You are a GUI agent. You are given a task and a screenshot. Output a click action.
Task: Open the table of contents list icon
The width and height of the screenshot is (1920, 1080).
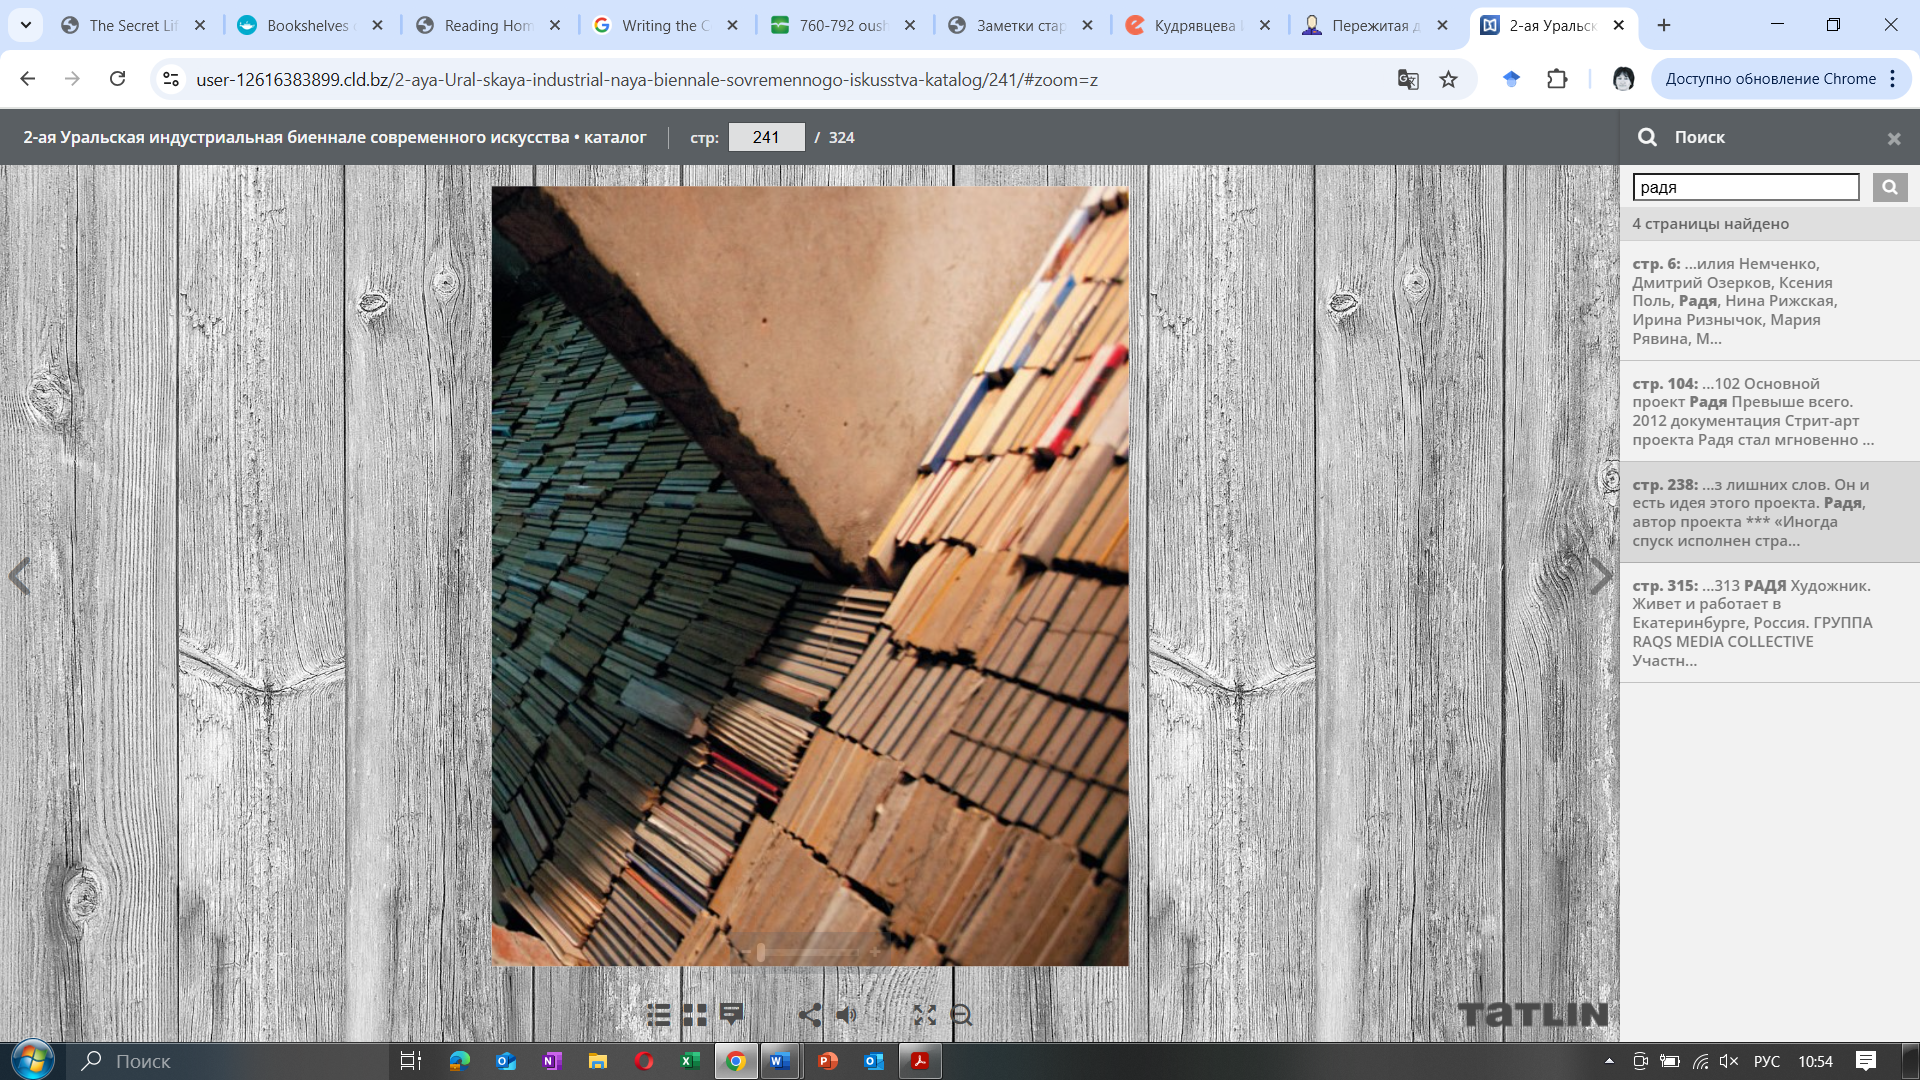click(x=658, y=1015)
